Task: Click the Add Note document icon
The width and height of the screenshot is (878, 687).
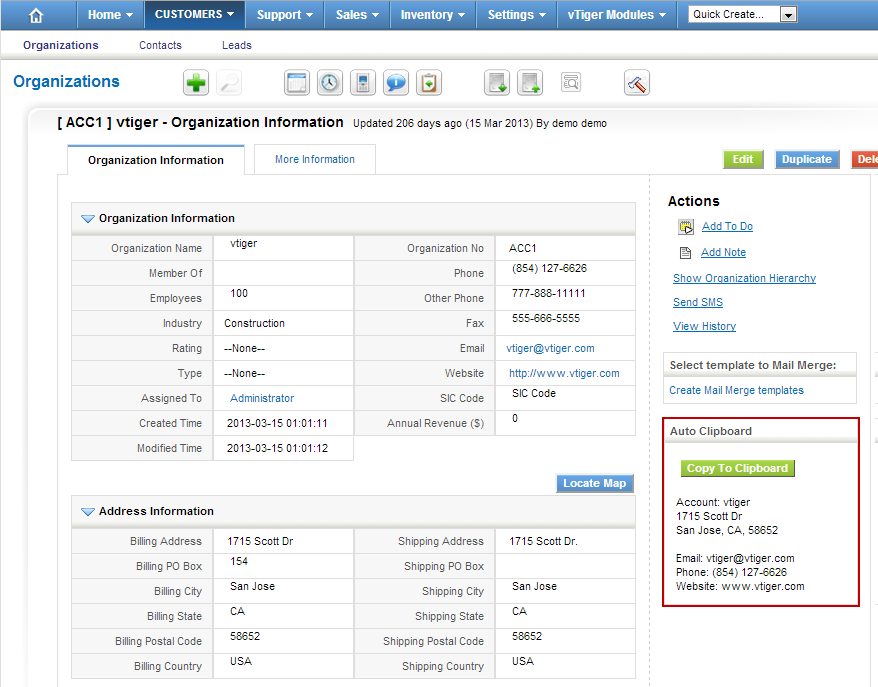Action: pyautogui.click(x=685, y=253)
